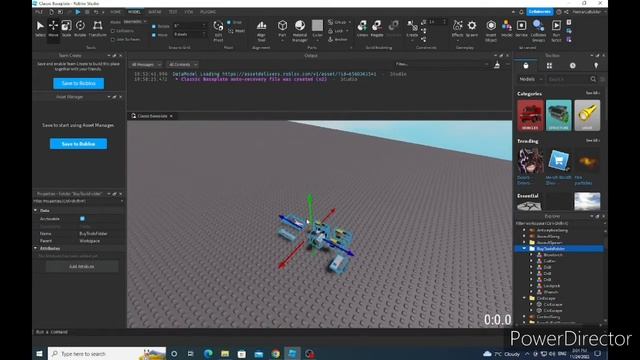The height and width of the screenshot is (360, 640).
Task: Toggle Rotate snapping checkbox
Action: point(154,26)
